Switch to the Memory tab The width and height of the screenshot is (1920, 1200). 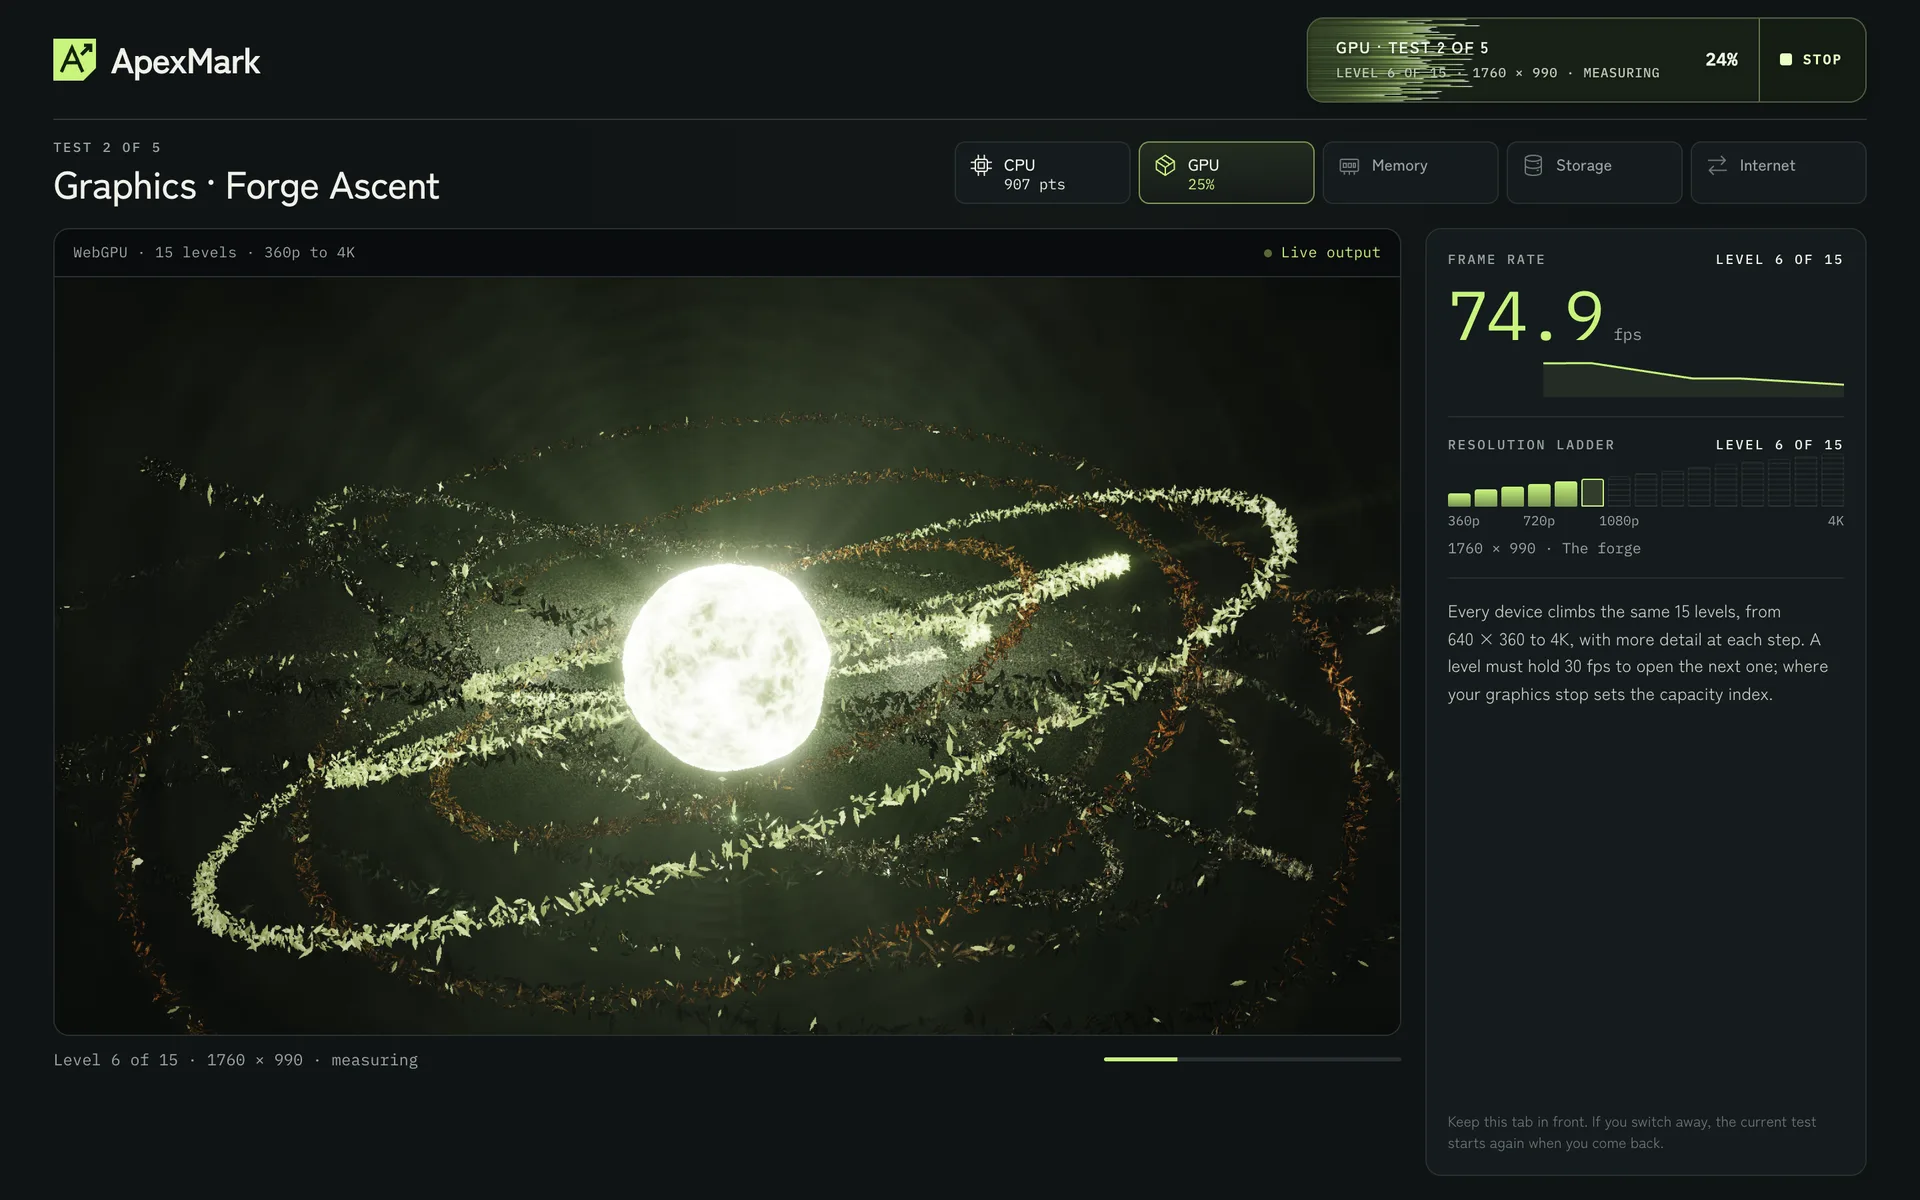tap(1410, 173)
